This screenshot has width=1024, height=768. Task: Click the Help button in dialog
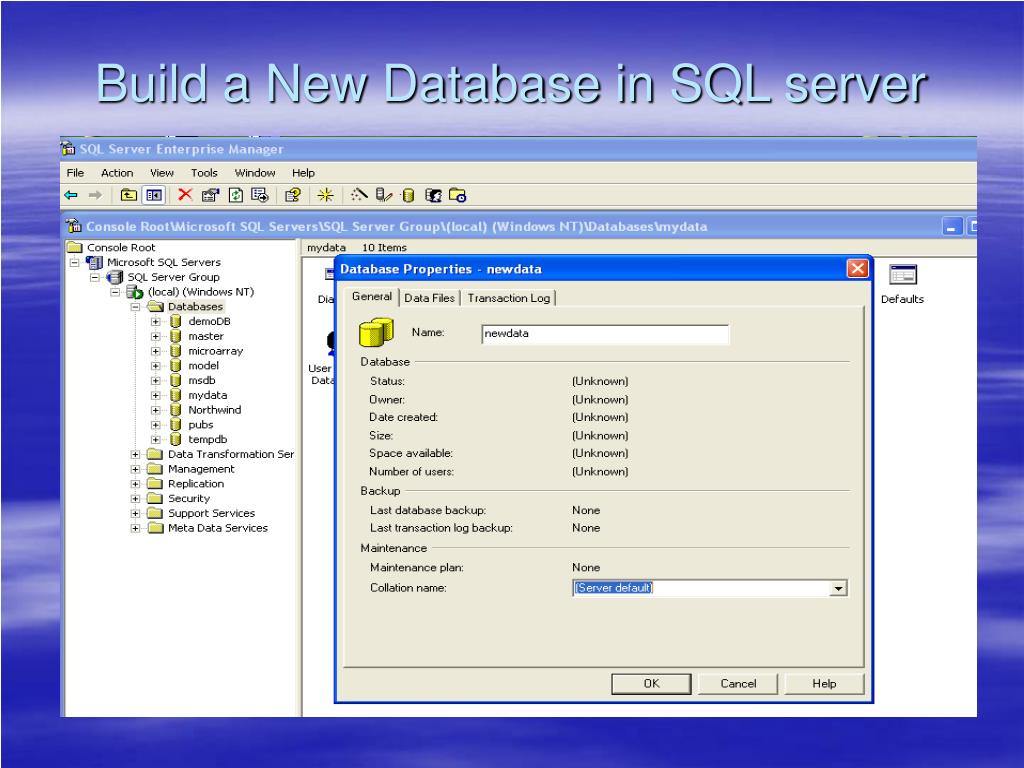(x=824, y=684)
